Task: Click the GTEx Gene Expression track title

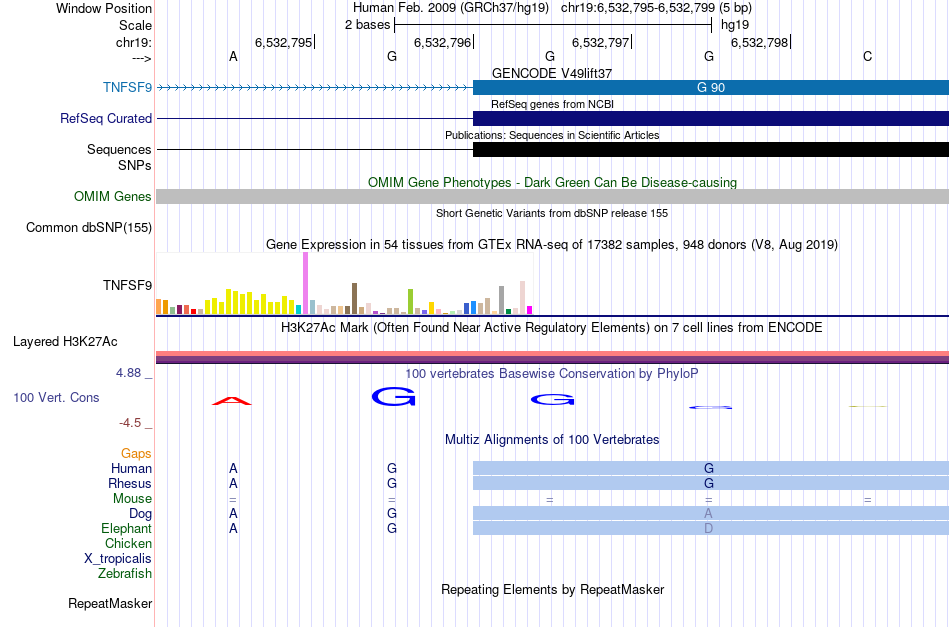Action: [552, 245]
